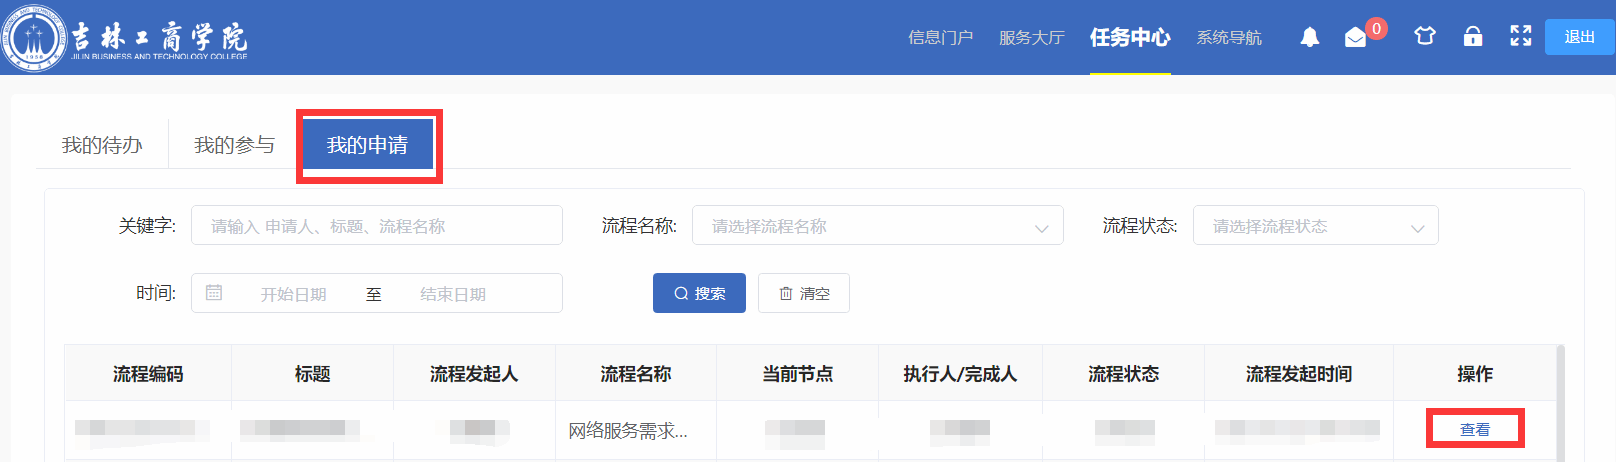Click the notification bell icon
1616x462 pixels.
1309,38
